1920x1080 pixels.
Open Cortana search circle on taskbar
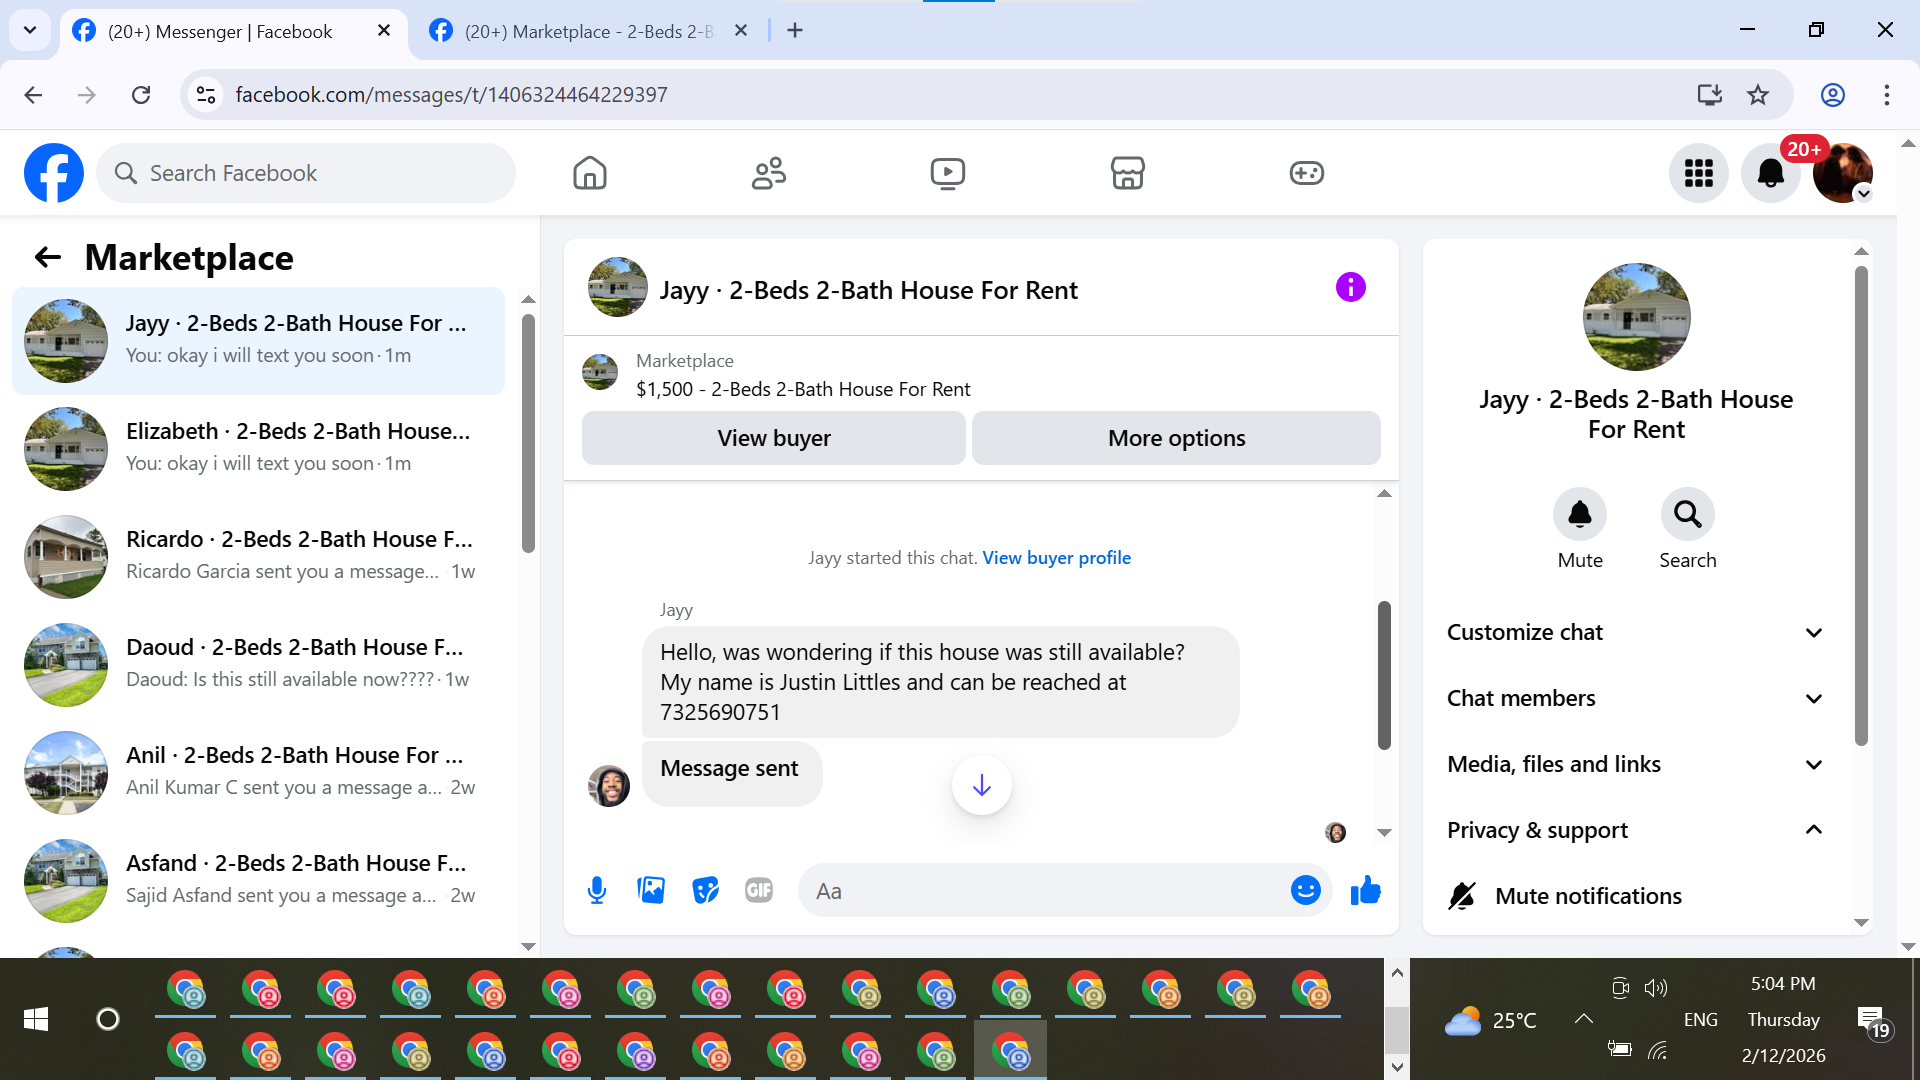click(108, 1019)
